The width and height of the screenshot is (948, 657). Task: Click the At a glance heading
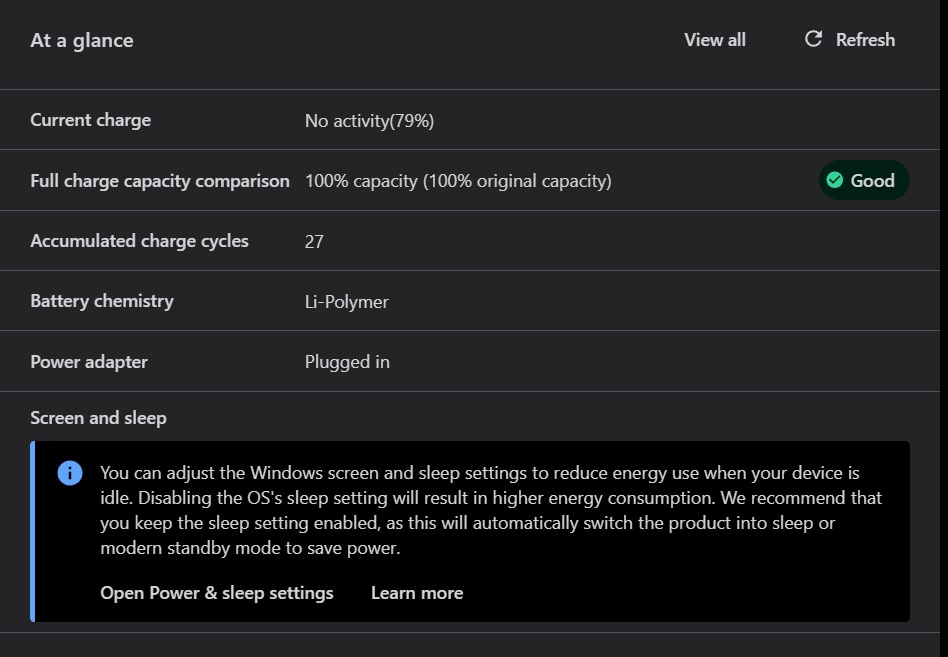pyautogui.click(x=82, y=41)
